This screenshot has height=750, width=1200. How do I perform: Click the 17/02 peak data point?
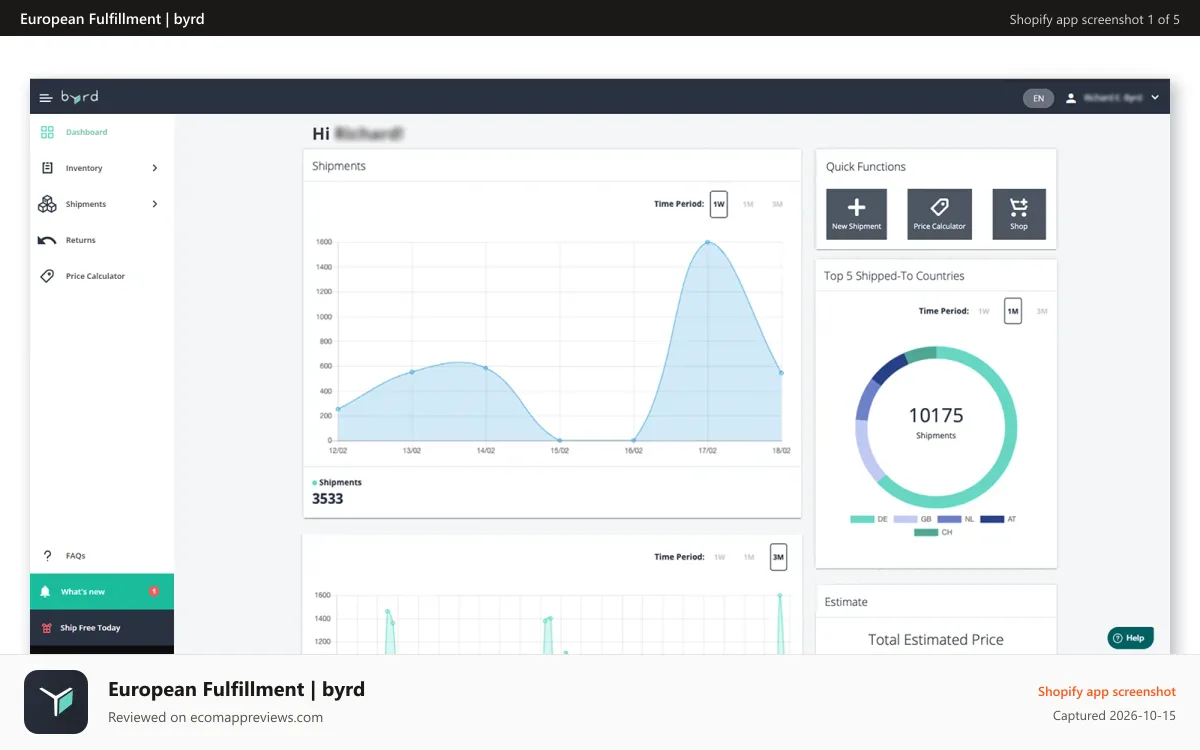click(707, 242)
